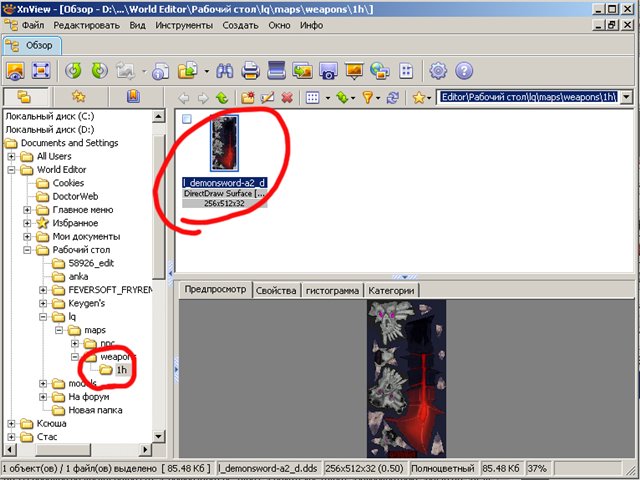This screenshot has width=640, height=480.
Task: Open the Инфо menu
Action: click(311, 25)
